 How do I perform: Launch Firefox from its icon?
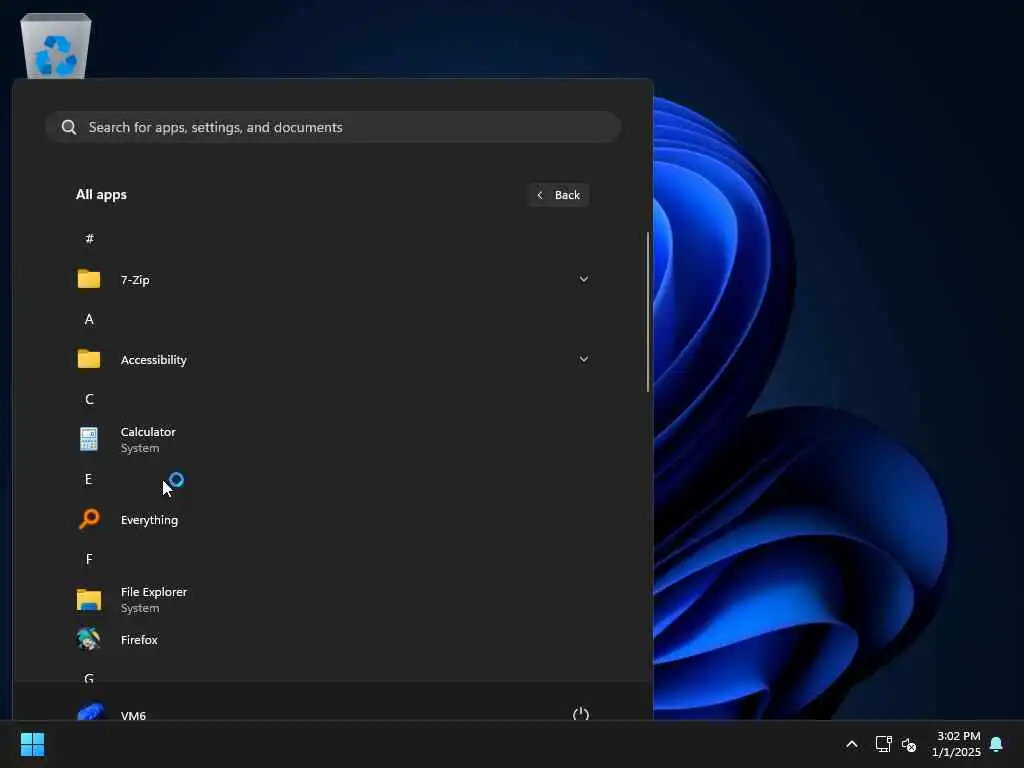click(88, 639)
